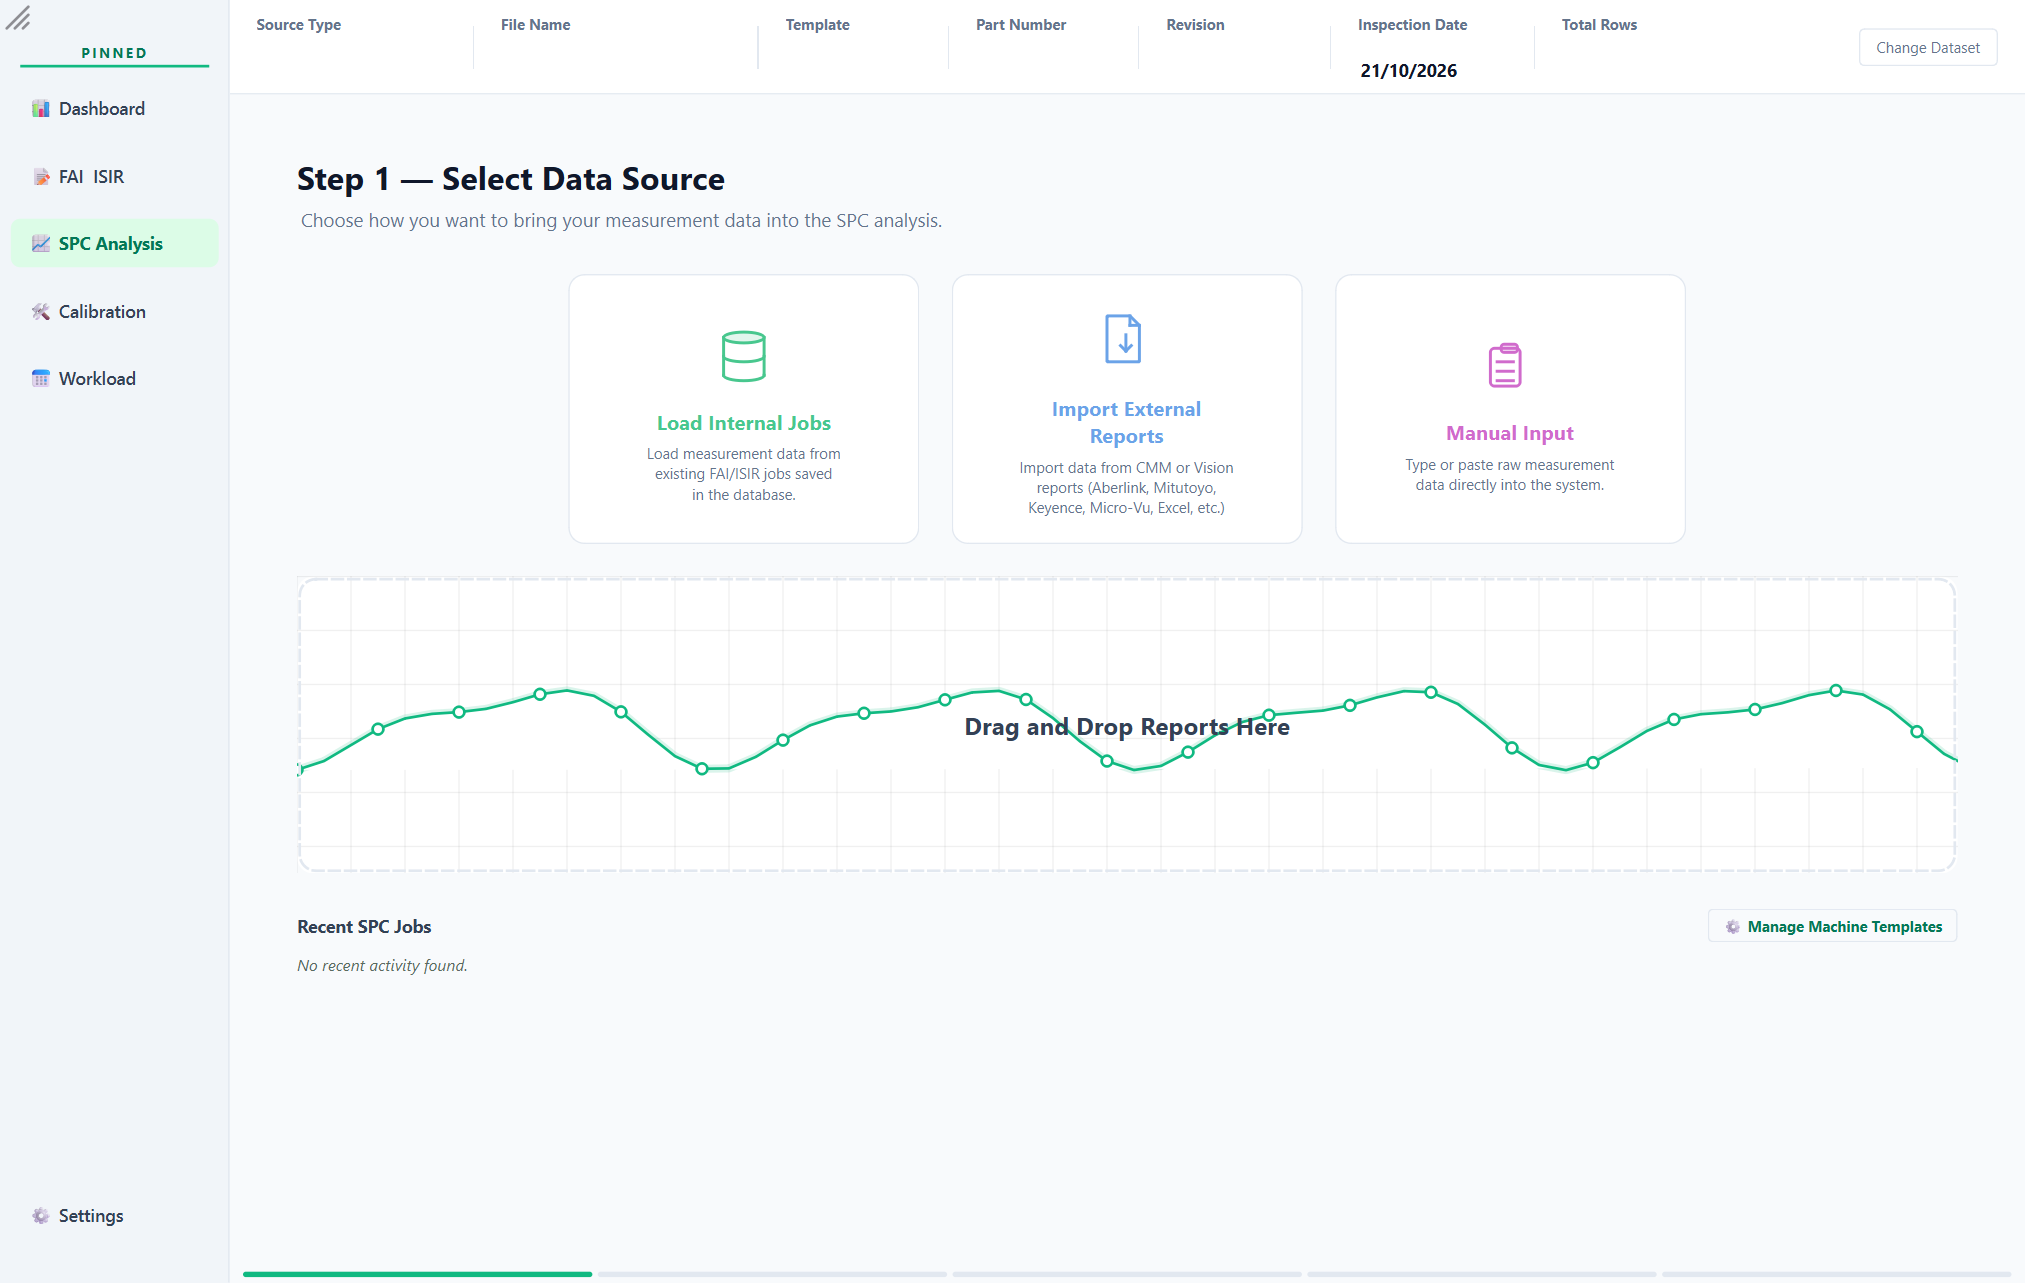Click the FAI ISIR document icon
The image size is (2025, 1283).
40,177
